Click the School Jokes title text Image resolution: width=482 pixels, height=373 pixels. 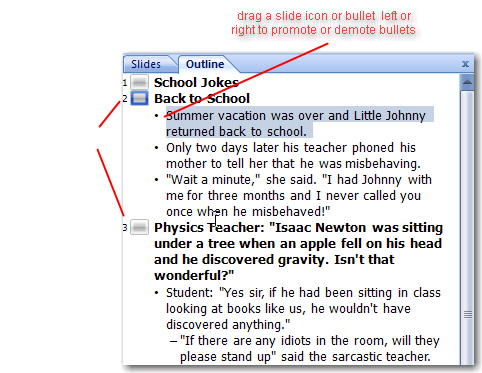[x=196, y=82]
